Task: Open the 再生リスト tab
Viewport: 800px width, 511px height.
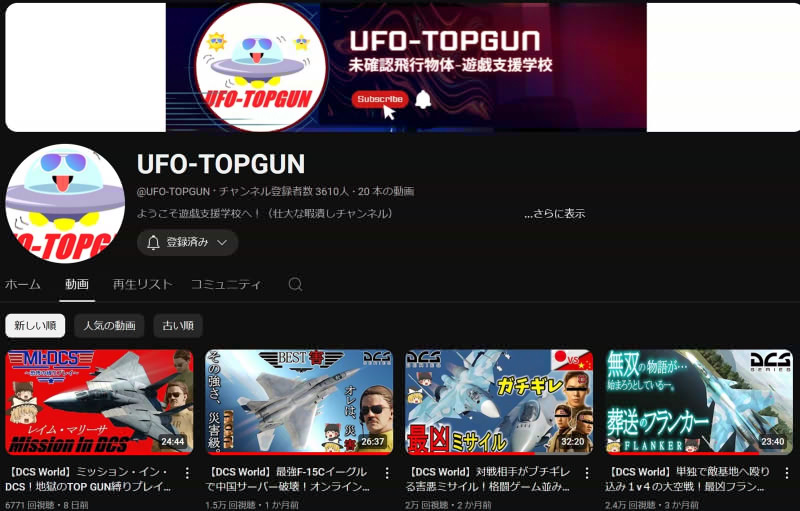Action: (142, 284)
